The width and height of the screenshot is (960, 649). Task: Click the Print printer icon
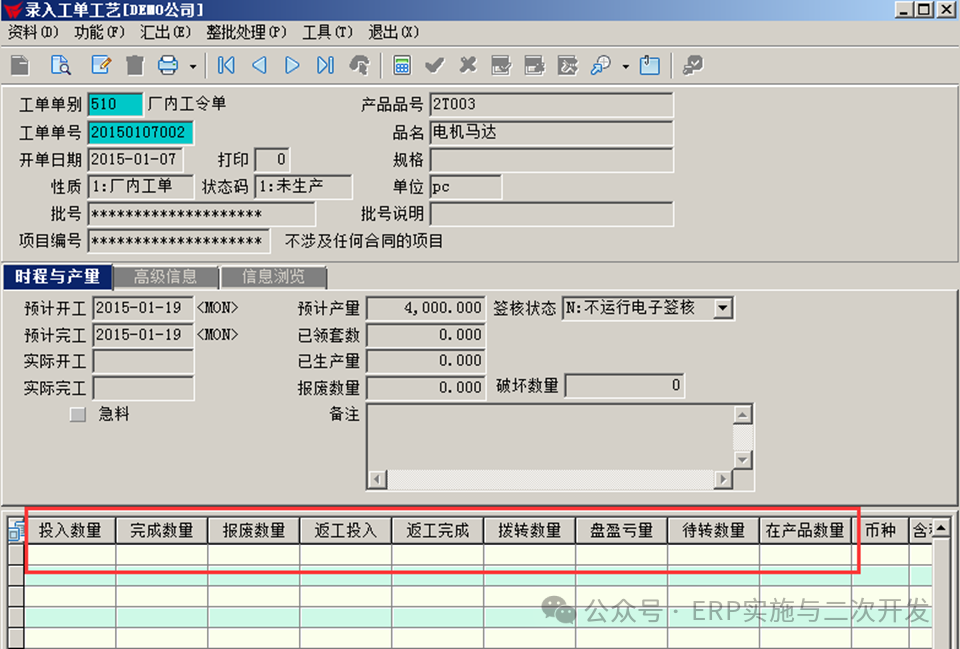pyautogui.click(x=168, y=66)
